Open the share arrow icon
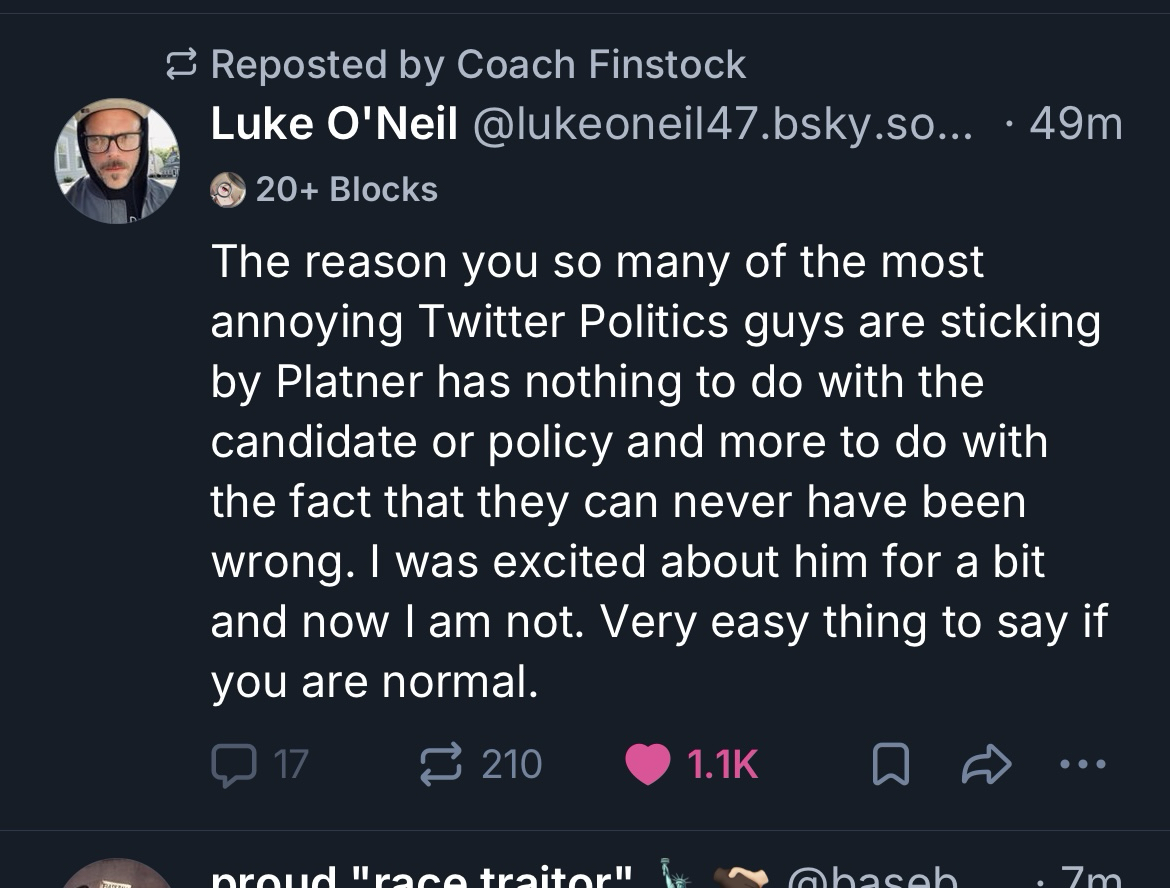1170x888 pixels. point(986,766)
